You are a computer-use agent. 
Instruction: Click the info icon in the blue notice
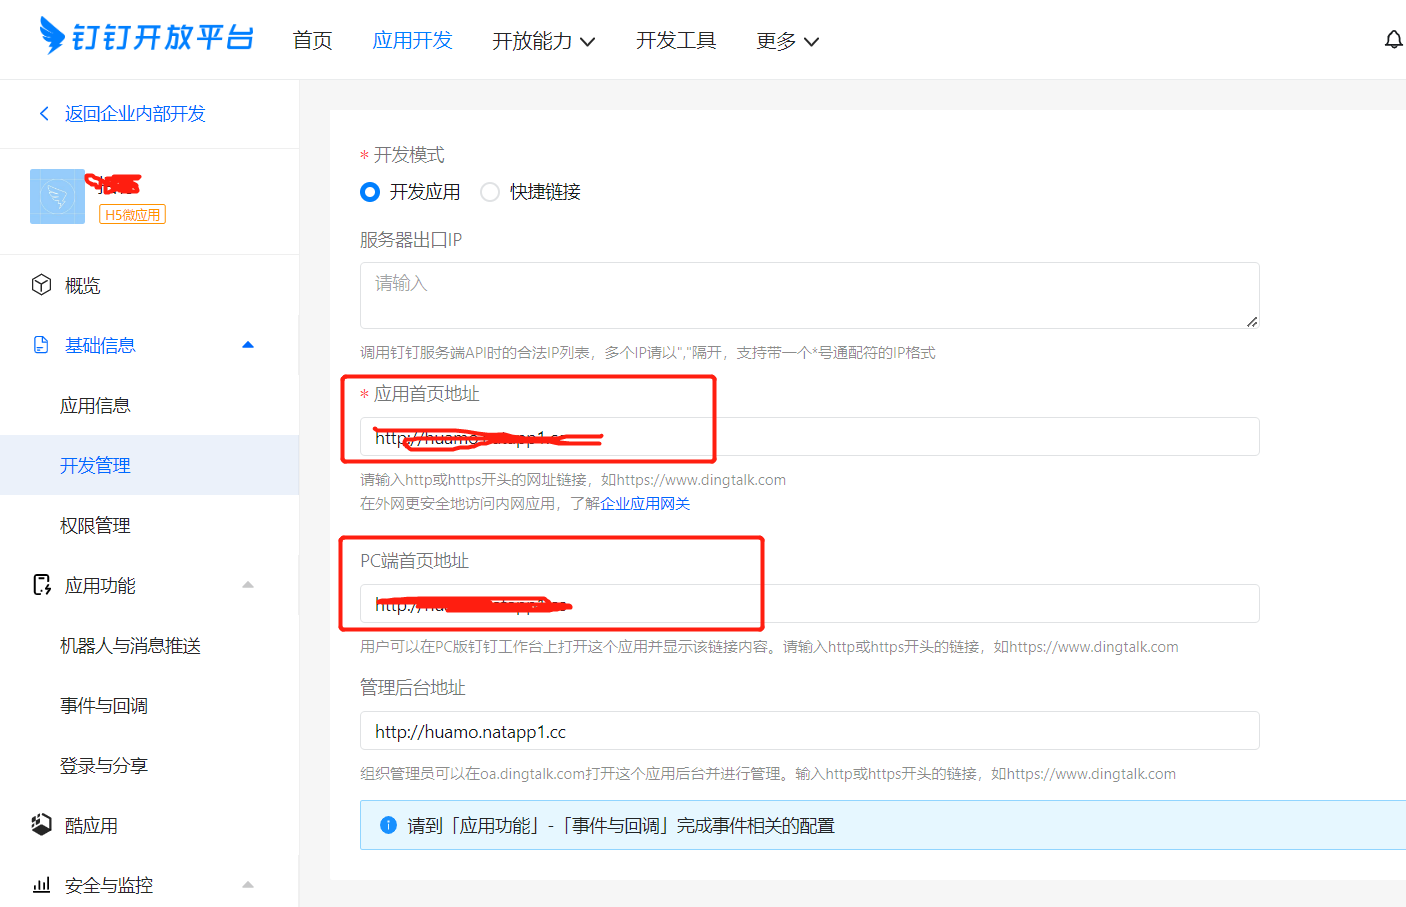click(x=389, y=825)
